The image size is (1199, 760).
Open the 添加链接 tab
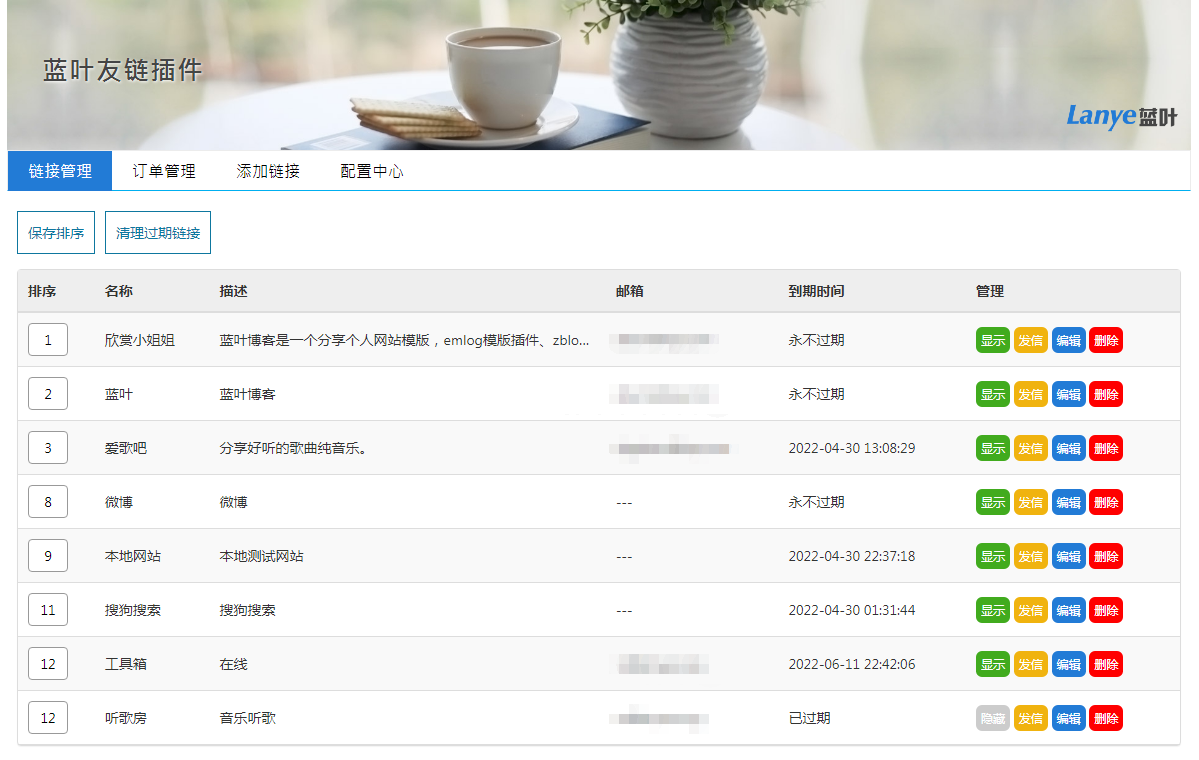[x=268, y=171]
